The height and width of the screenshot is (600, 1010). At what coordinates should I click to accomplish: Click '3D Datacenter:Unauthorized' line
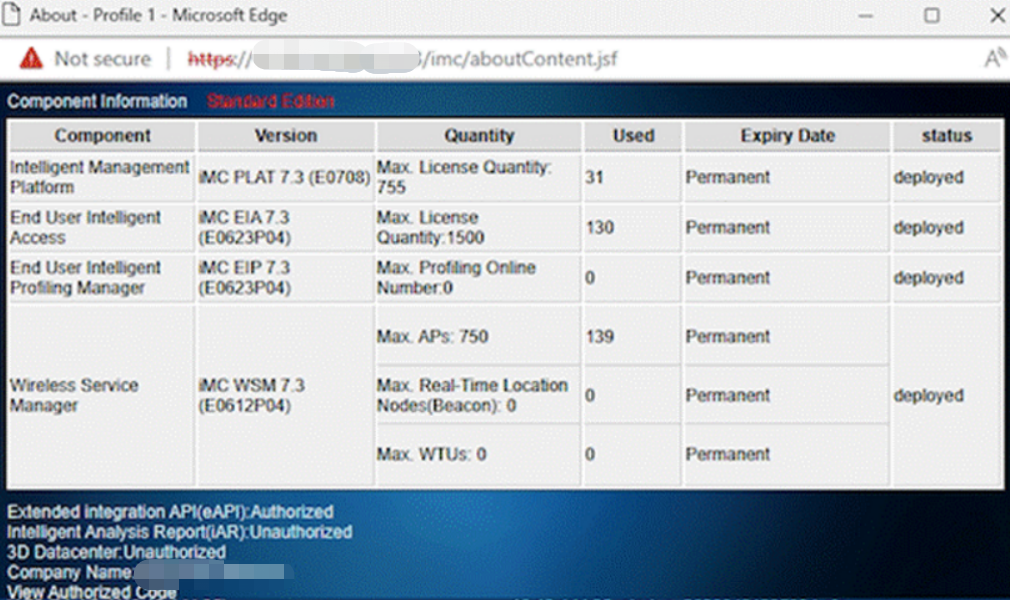116,552
